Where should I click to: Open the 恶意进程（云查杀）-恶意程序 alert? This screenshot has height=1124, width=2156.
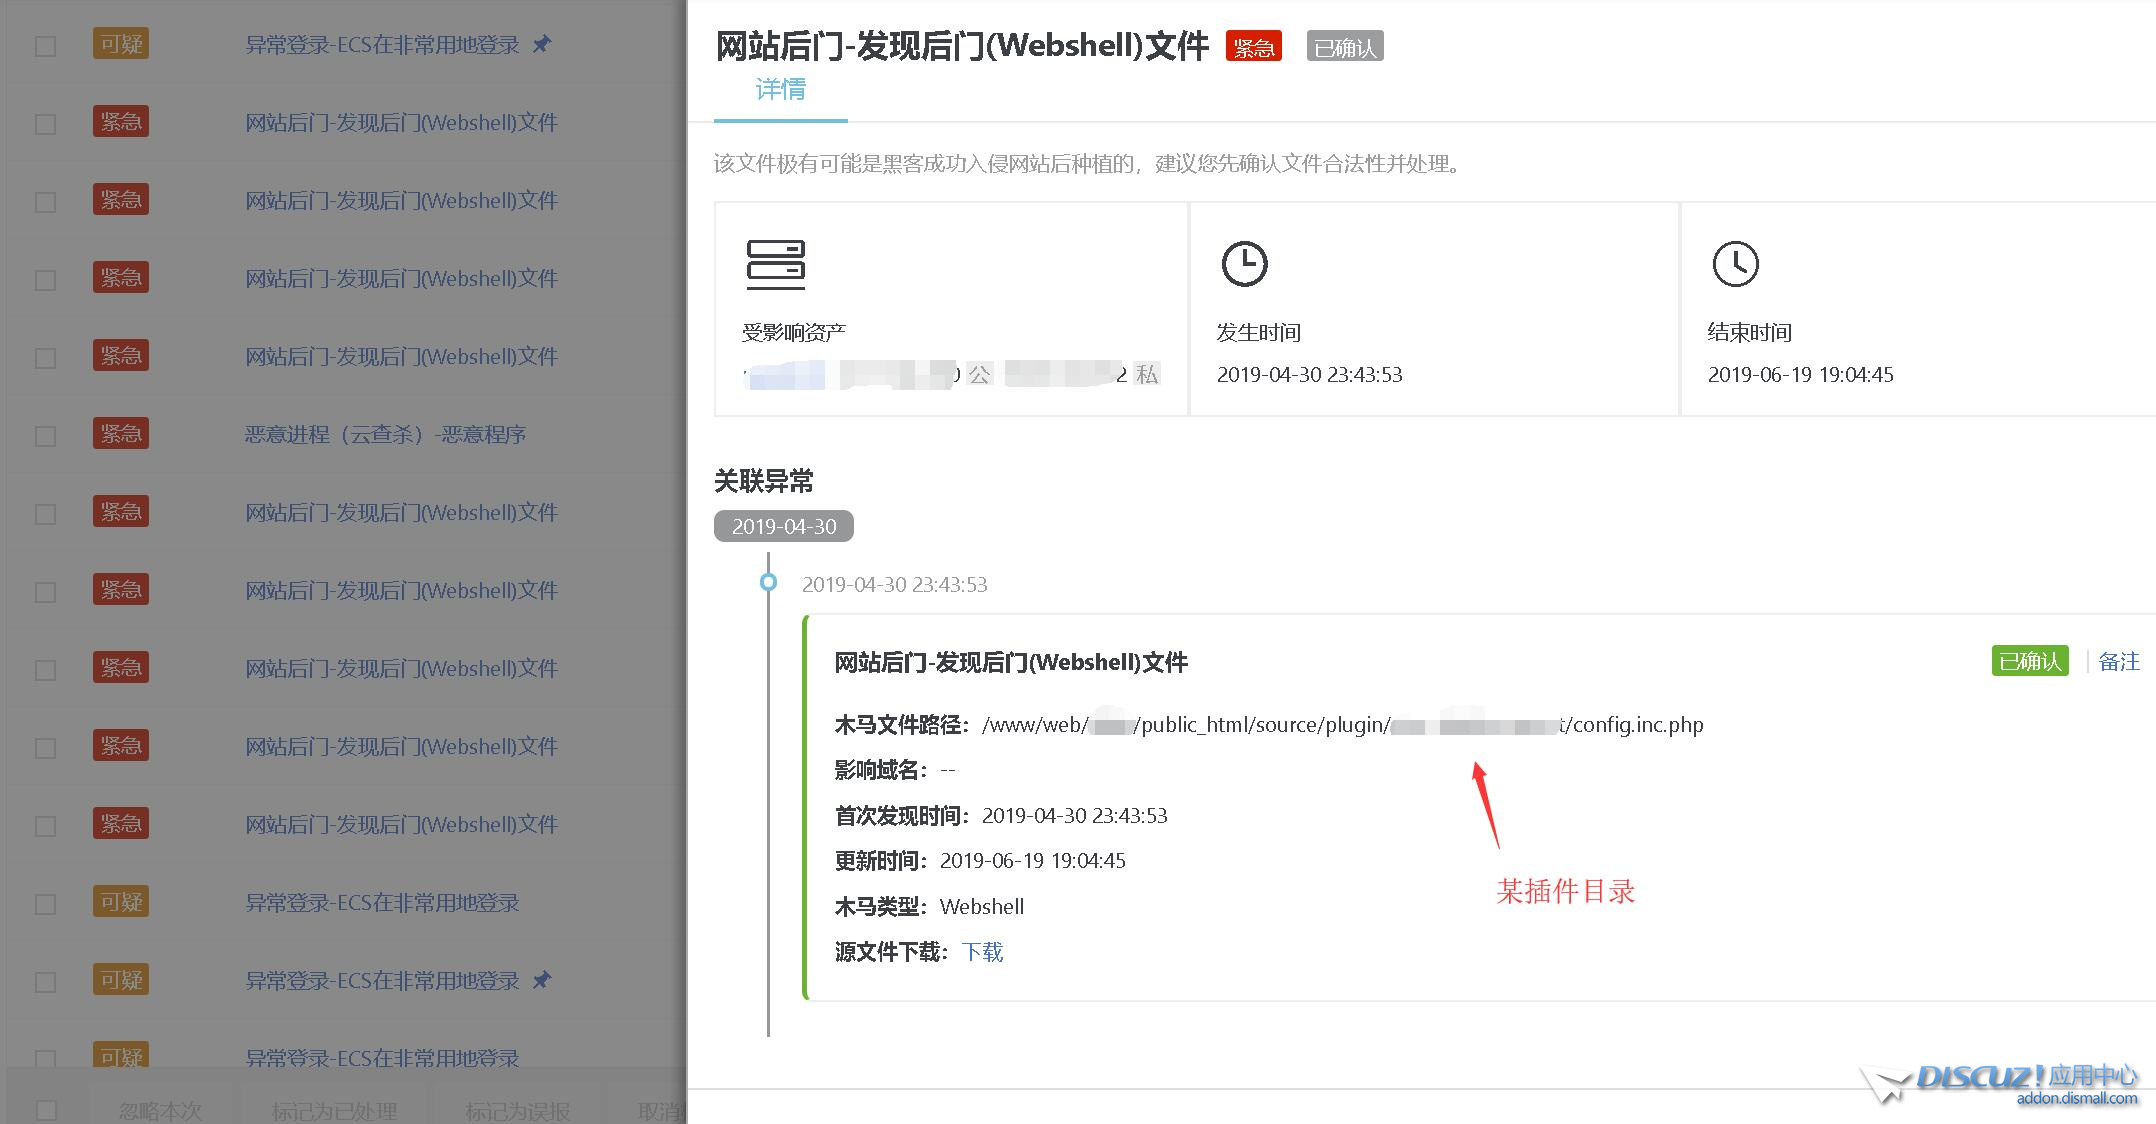[x=385, y=435]
